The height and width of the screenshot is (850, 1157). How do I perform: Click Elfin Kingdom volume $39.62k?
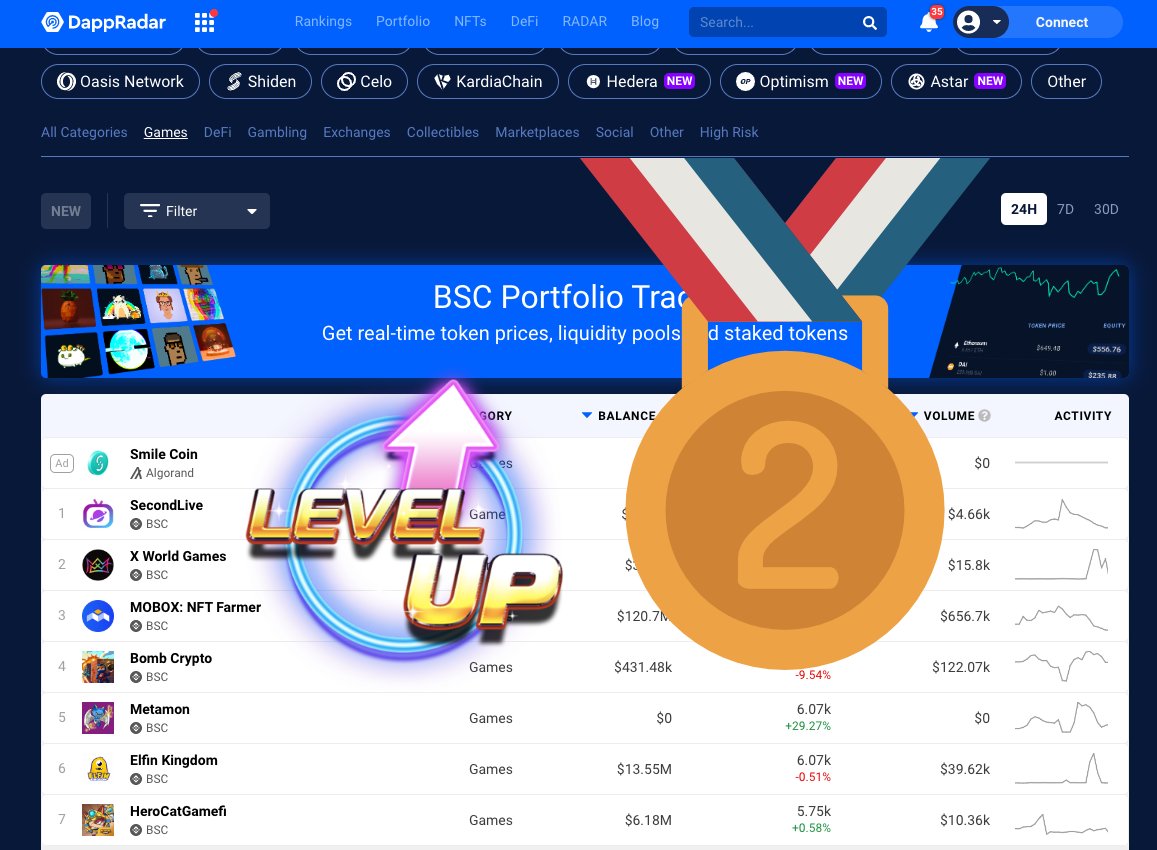(x=964, y=769)
